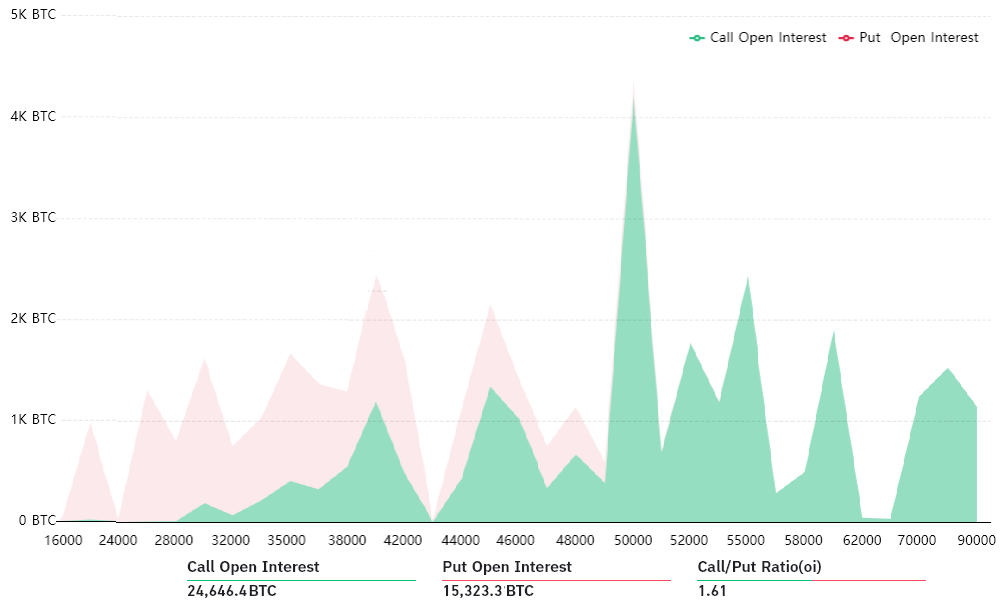Click the Call/Put Ratio(oi) heading
Screen dimensions: 1005x611
click(x=759, y=567)
